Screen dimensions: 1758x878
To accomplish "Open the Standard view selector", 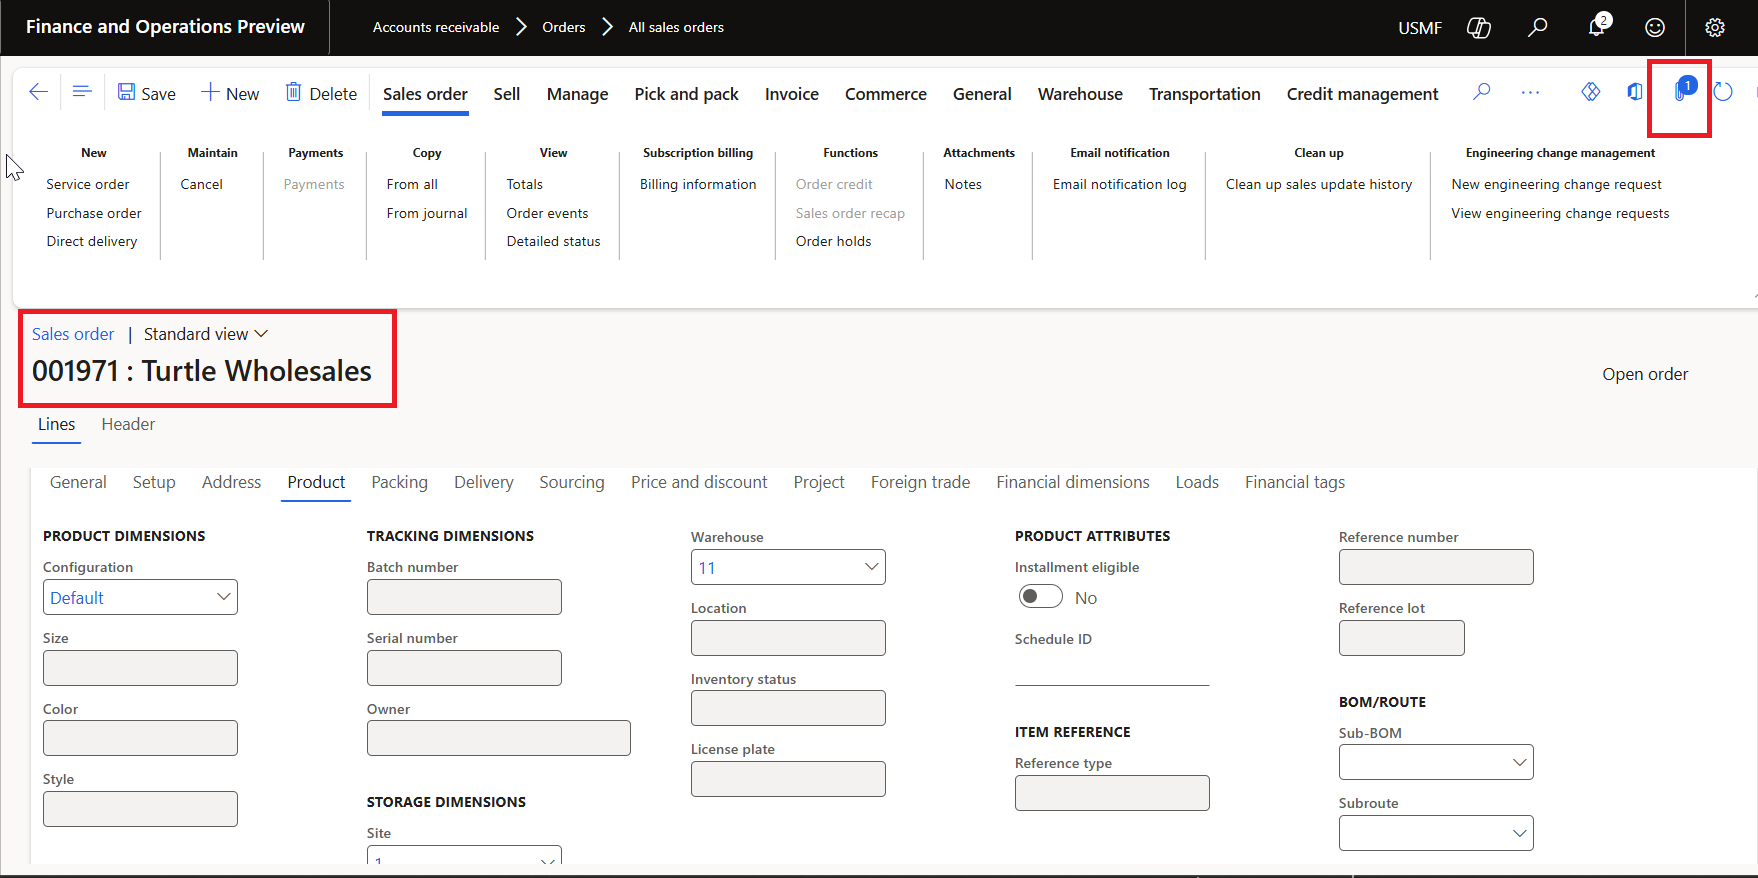I will [x=205, y=334].
